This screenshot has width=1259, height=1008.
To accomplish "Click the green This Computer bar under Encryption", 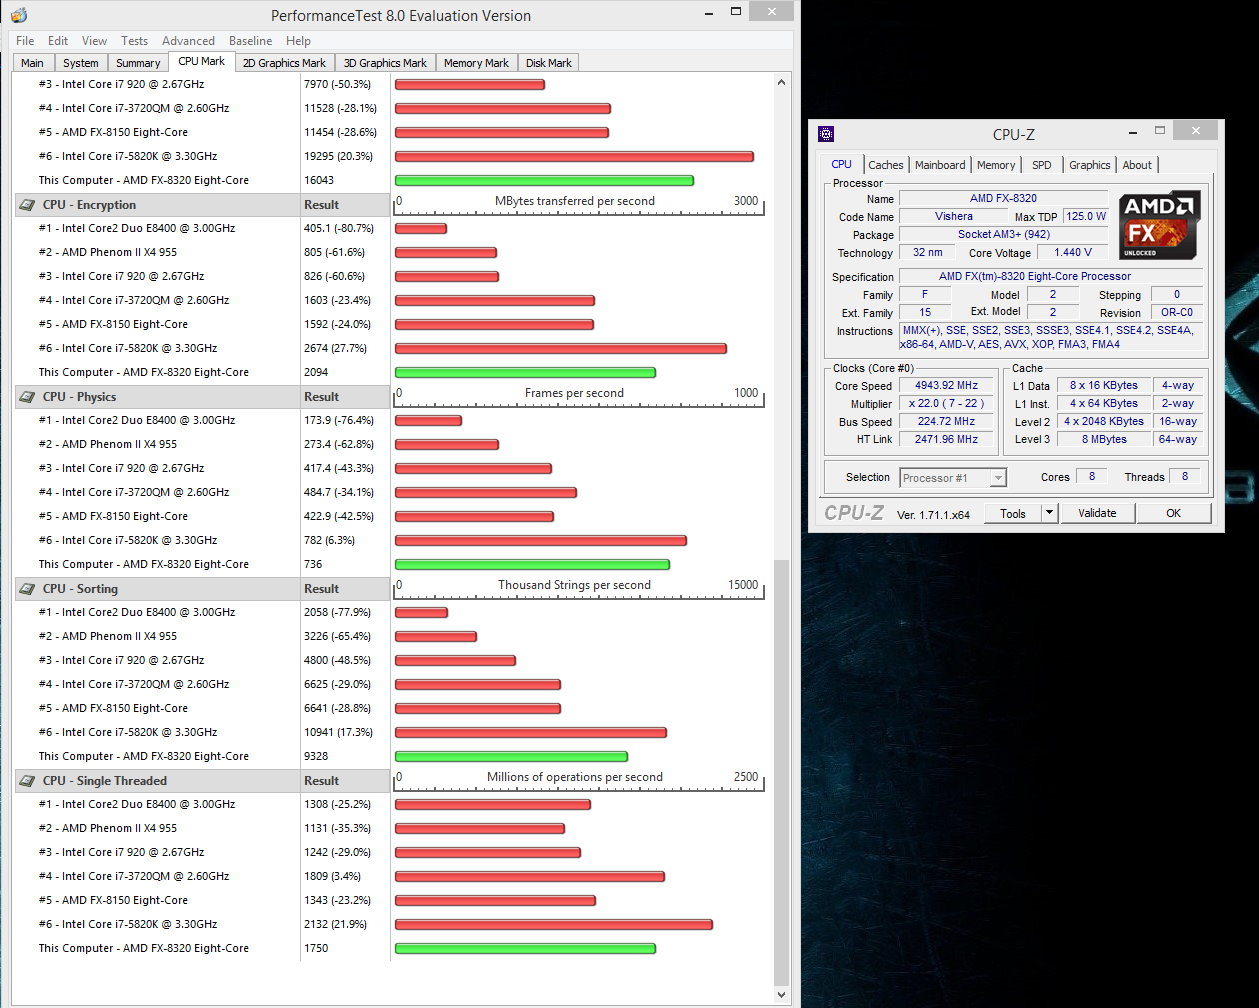I will coord(525,373).
